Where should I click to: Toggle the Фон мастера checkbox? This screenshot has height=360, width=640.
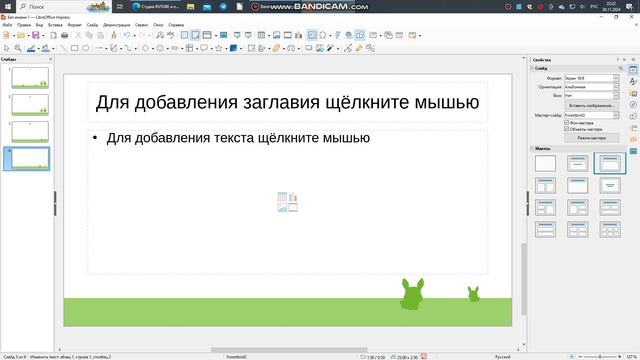click(567, 122)
